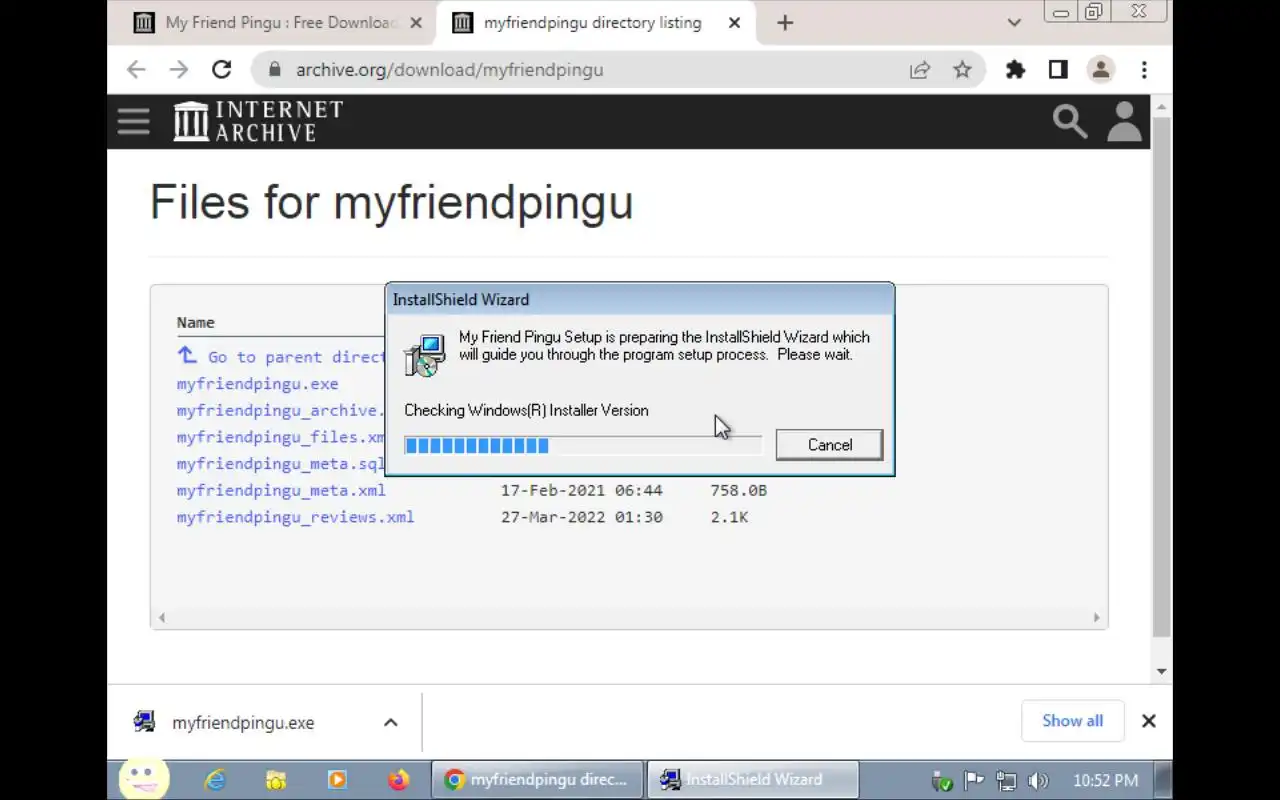Click file listing scroll-left arrow
1280x800 pixels.
162,617
